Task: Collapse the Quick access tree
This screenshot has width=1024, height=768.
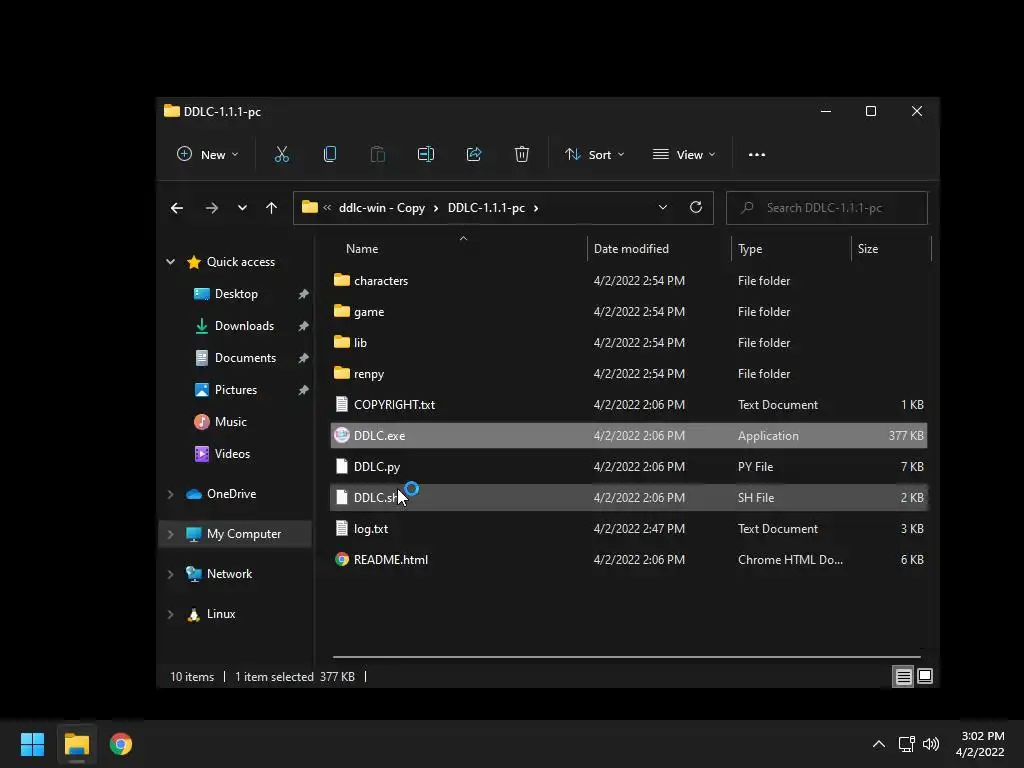Action: coord(170,262)
